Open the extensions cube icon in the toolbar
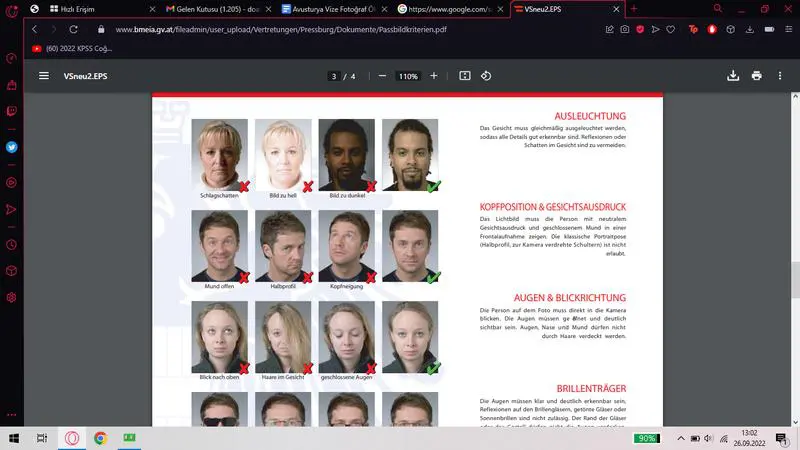800x450 pixels. click(731, 30)
